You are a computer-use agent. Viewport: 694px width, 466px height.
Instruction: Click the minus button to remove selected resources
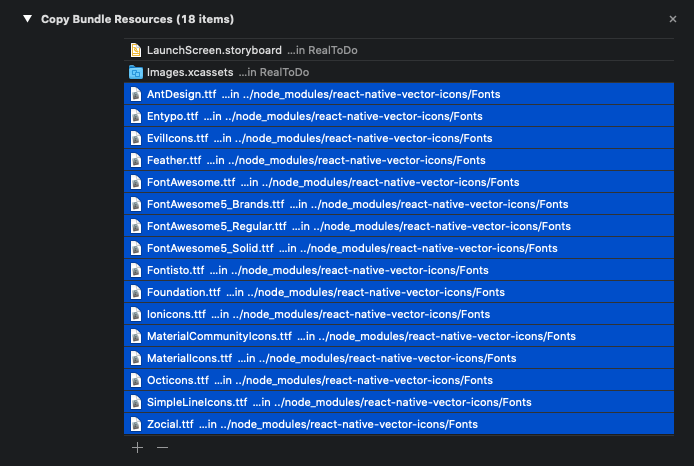coord(162,447)
